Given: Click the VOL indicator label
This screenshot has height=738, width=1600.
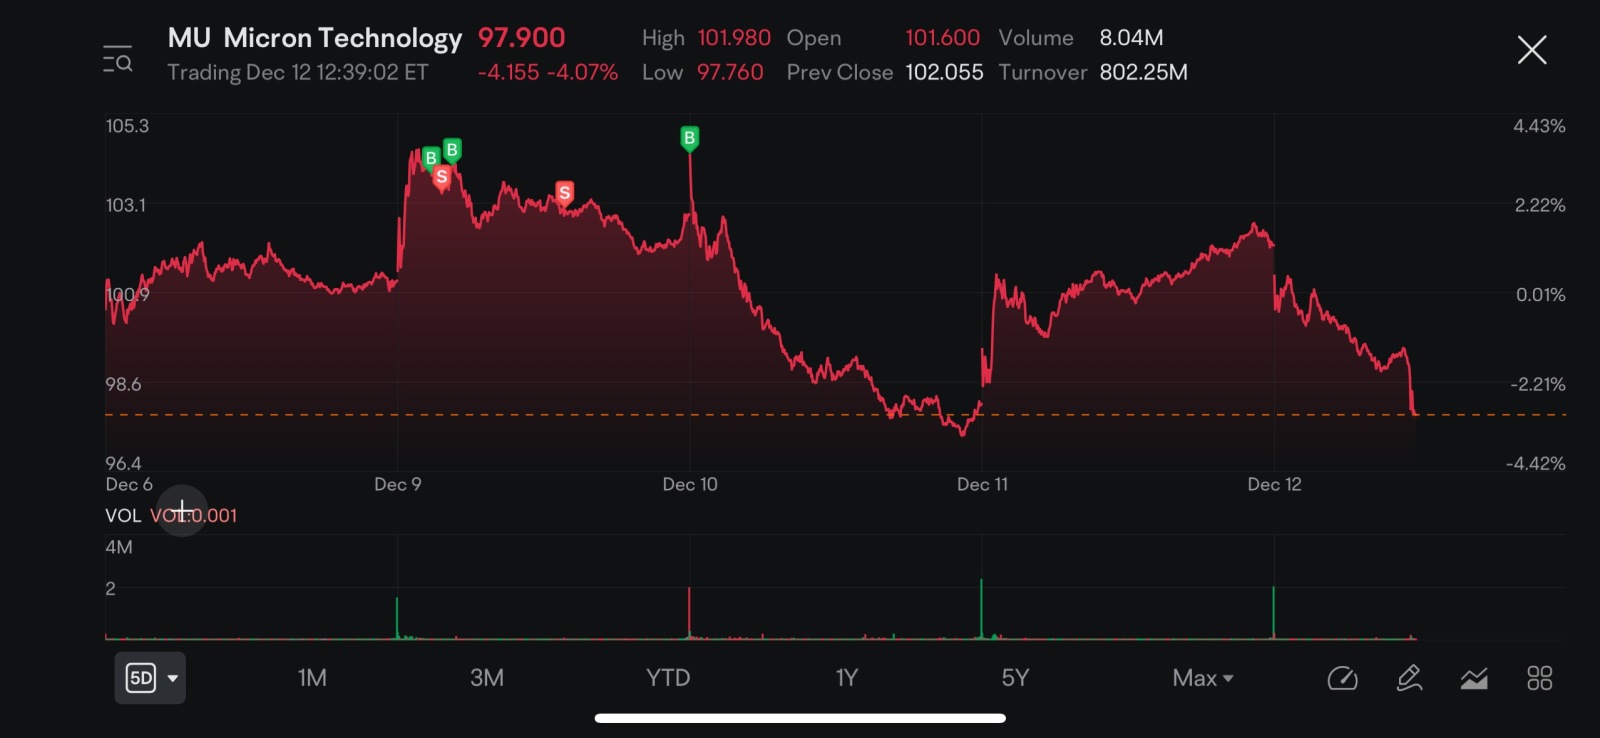Looking at the screenshot, I should [x=123, y=515].
